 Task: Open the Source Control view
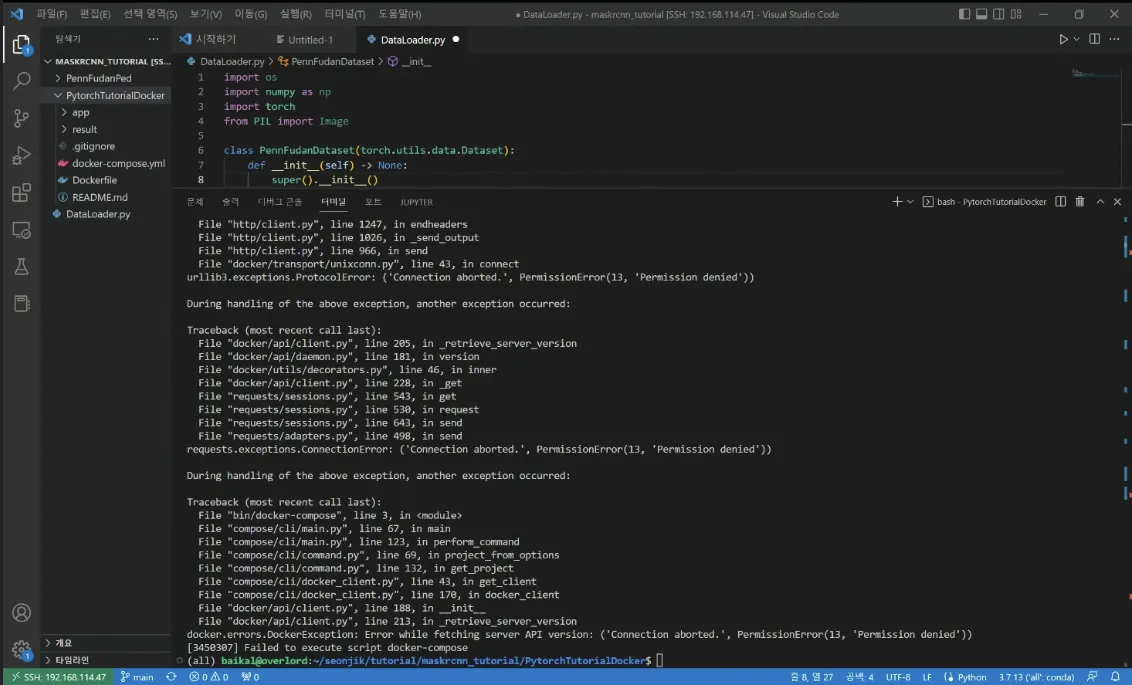point(21,118)
